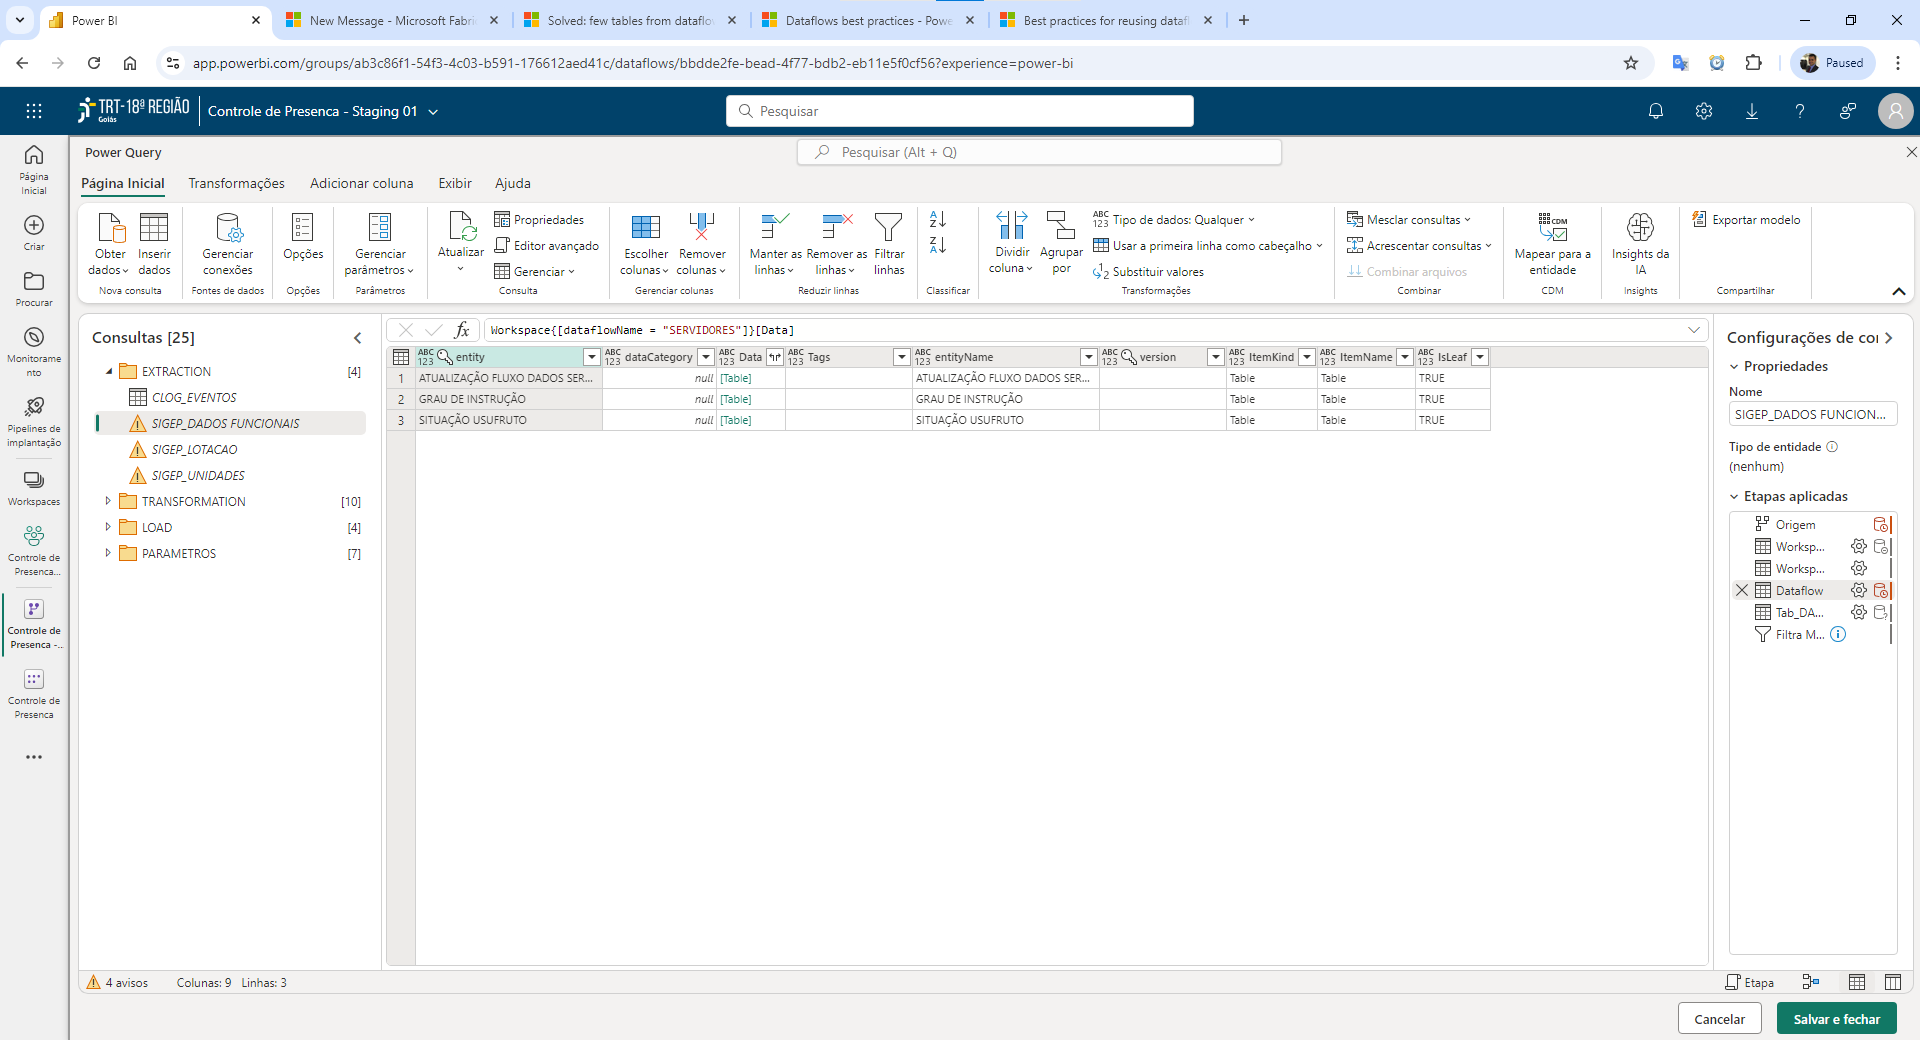Click the 4 avisos warning indicator

pos(118,982)
